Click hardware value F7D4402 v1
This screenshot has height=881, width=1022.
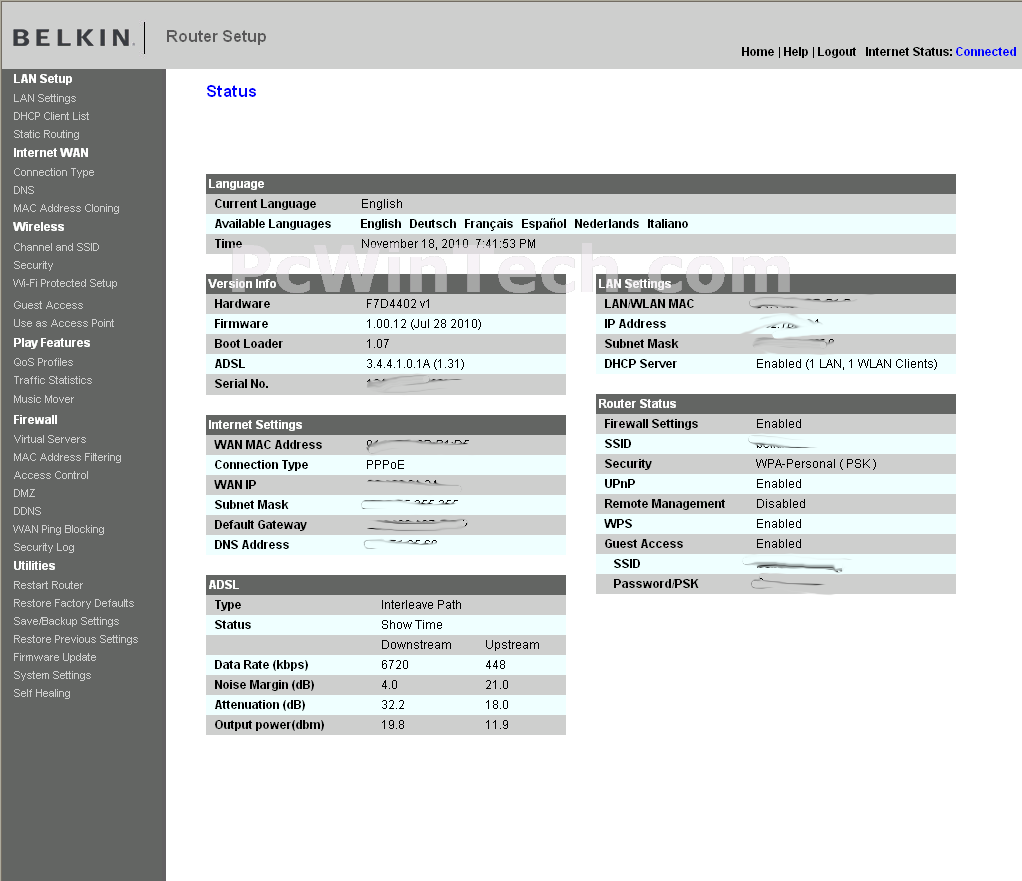[398, 304]
